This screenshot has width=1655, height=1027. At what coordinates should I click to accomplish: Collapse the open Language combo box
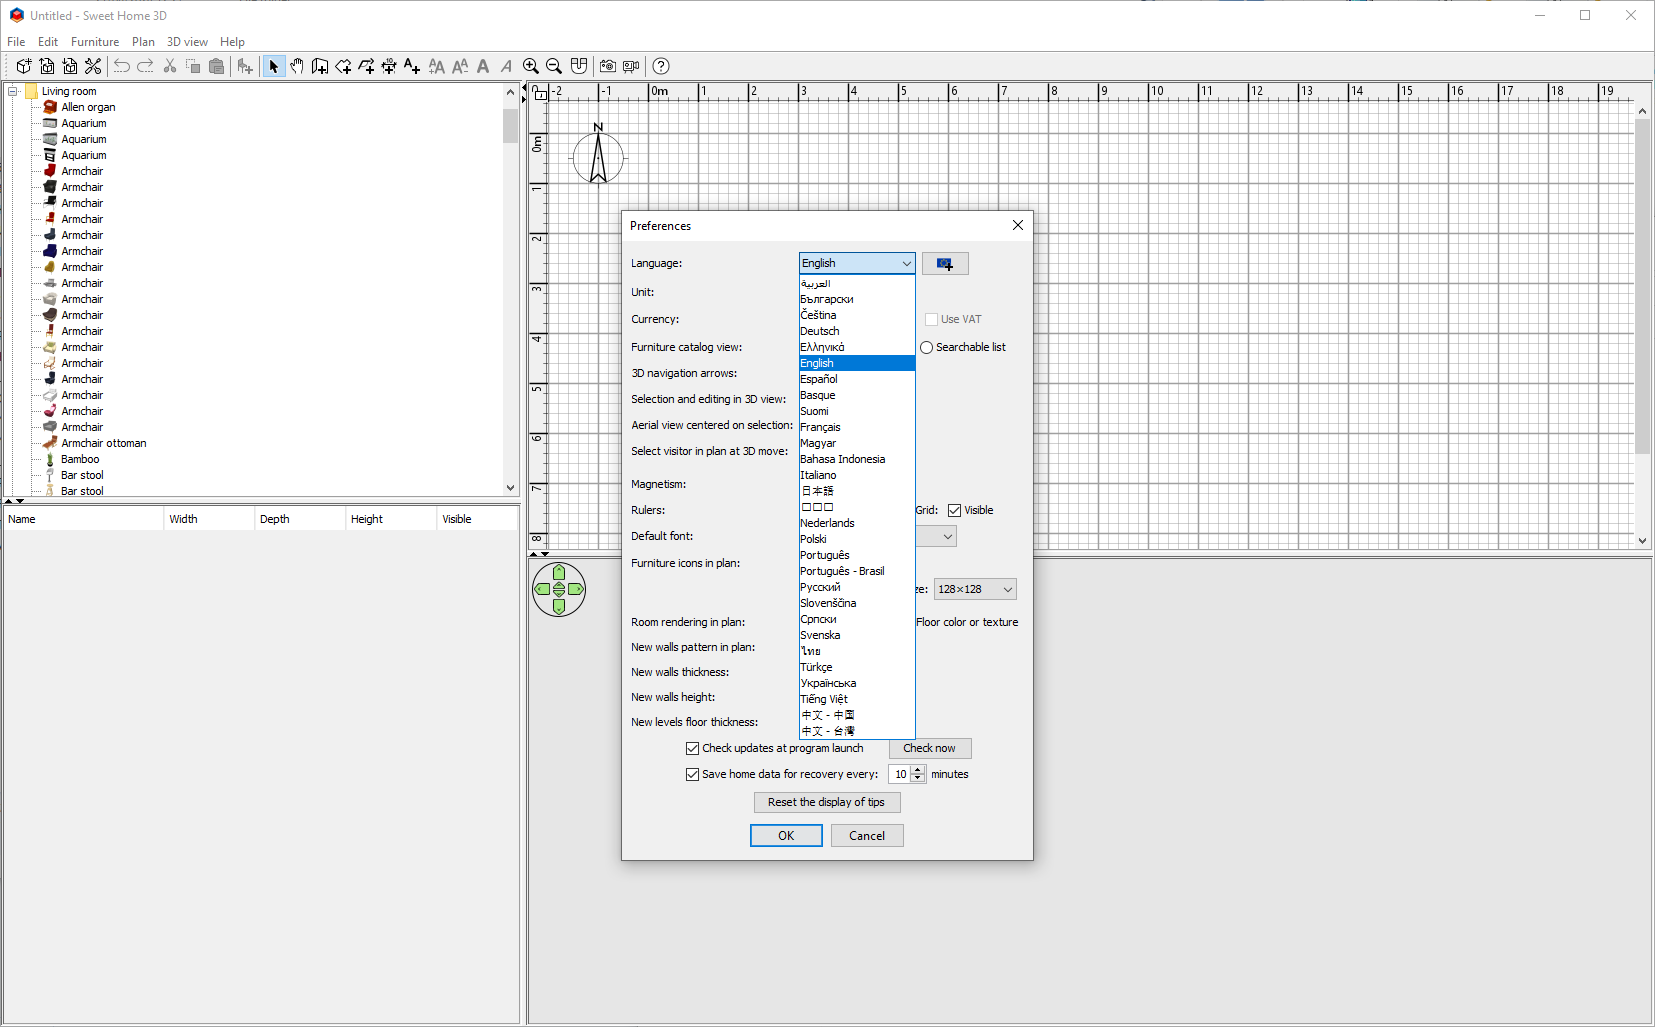906,263
